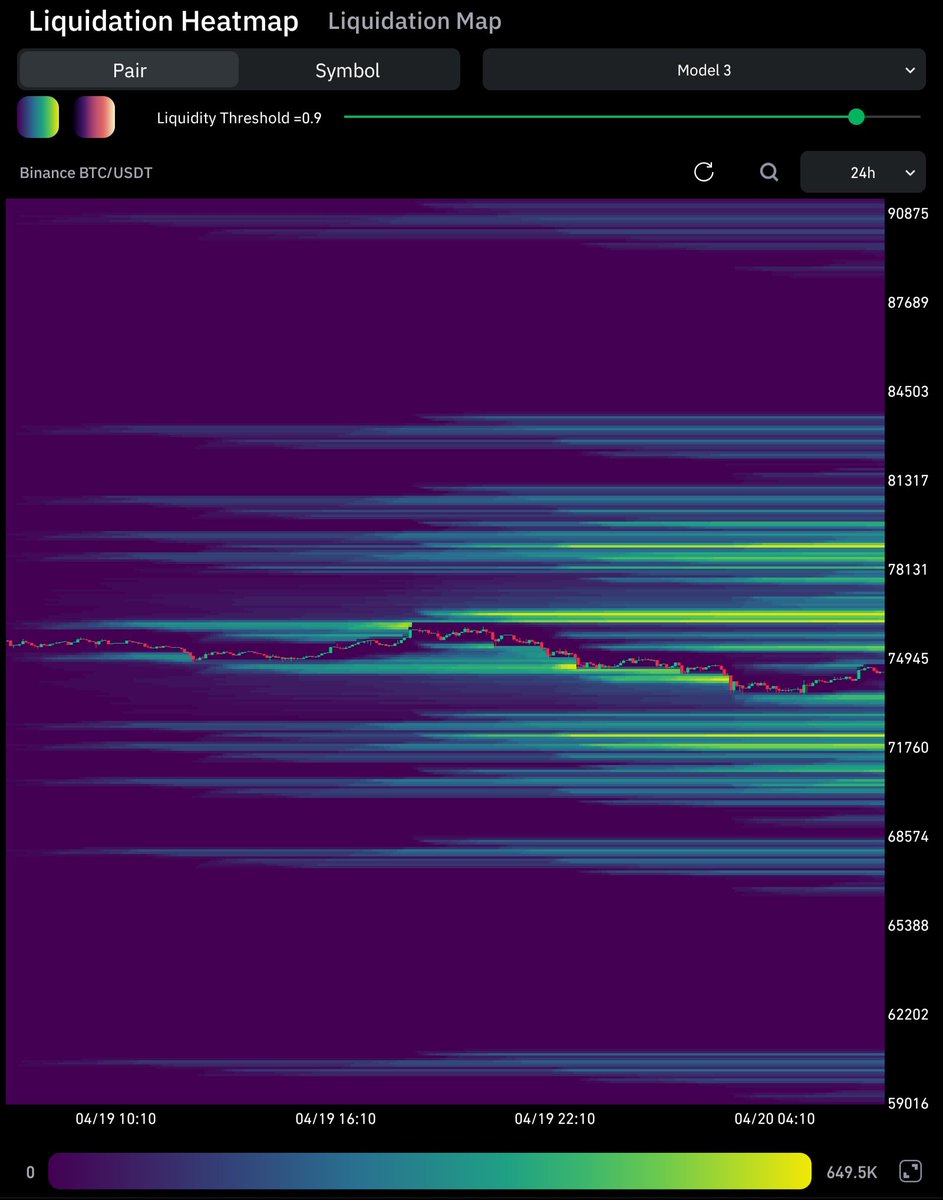Select the green-blue viridis color scheme
This screenshot has height=1200, width=943.
[38, 117]
